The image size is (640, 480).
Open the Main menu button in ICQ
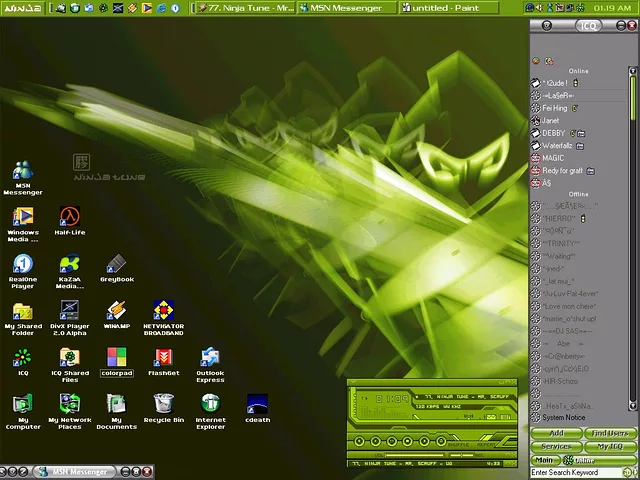click(x=544, y=460)
